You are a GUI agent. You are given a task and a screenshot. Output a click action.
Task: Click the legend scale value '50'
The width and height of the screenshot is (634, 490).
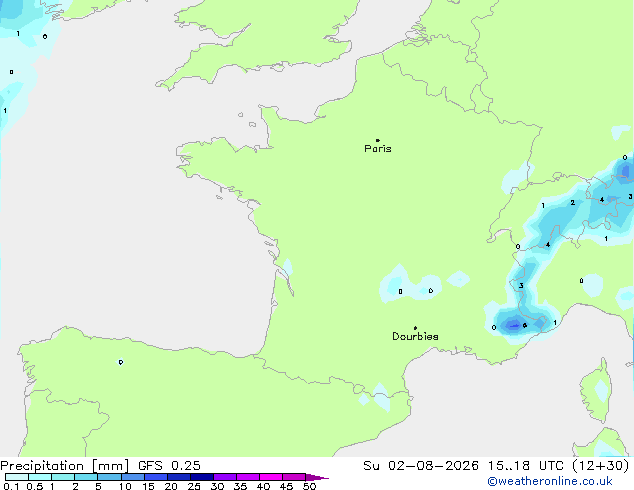pos(309,486)
